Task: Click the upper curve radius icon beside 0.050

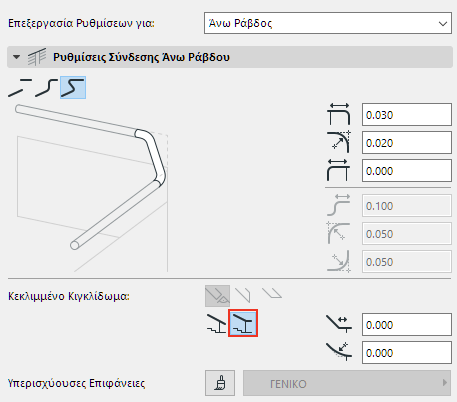Action: click(338, 233)
